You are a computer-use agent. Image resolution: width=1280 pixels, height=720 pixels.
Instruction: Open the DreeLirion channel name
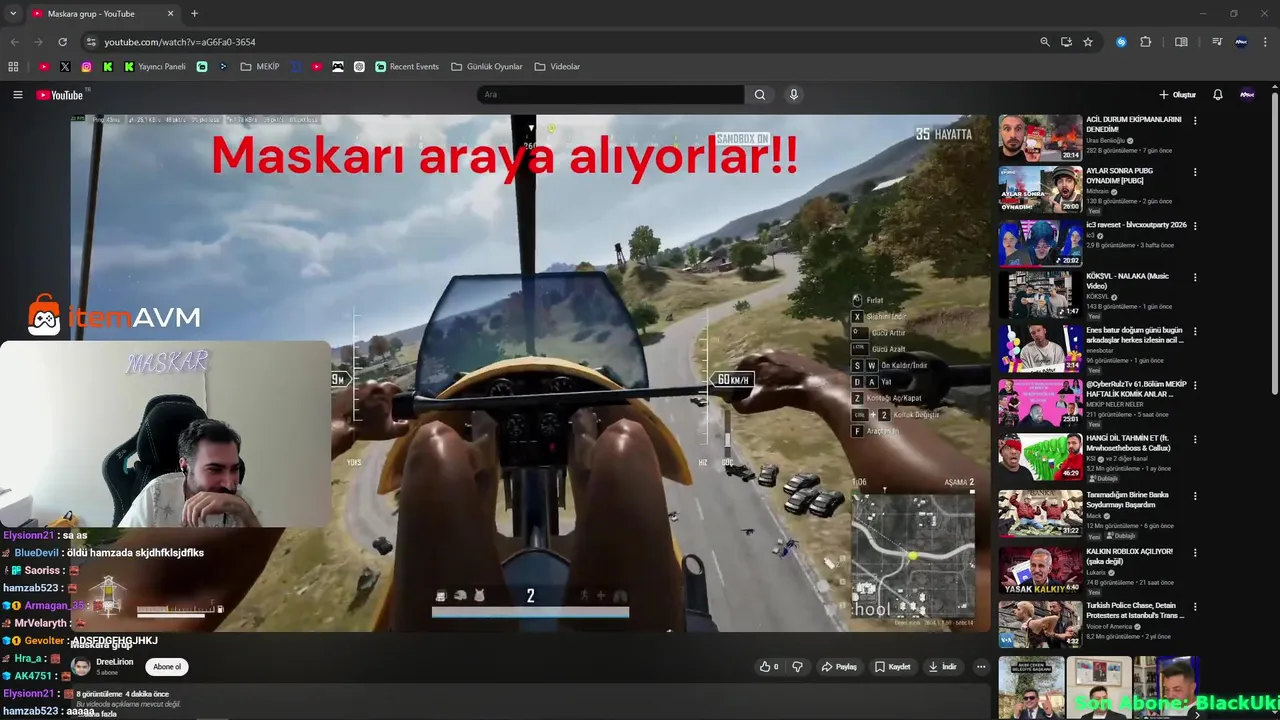114,662
